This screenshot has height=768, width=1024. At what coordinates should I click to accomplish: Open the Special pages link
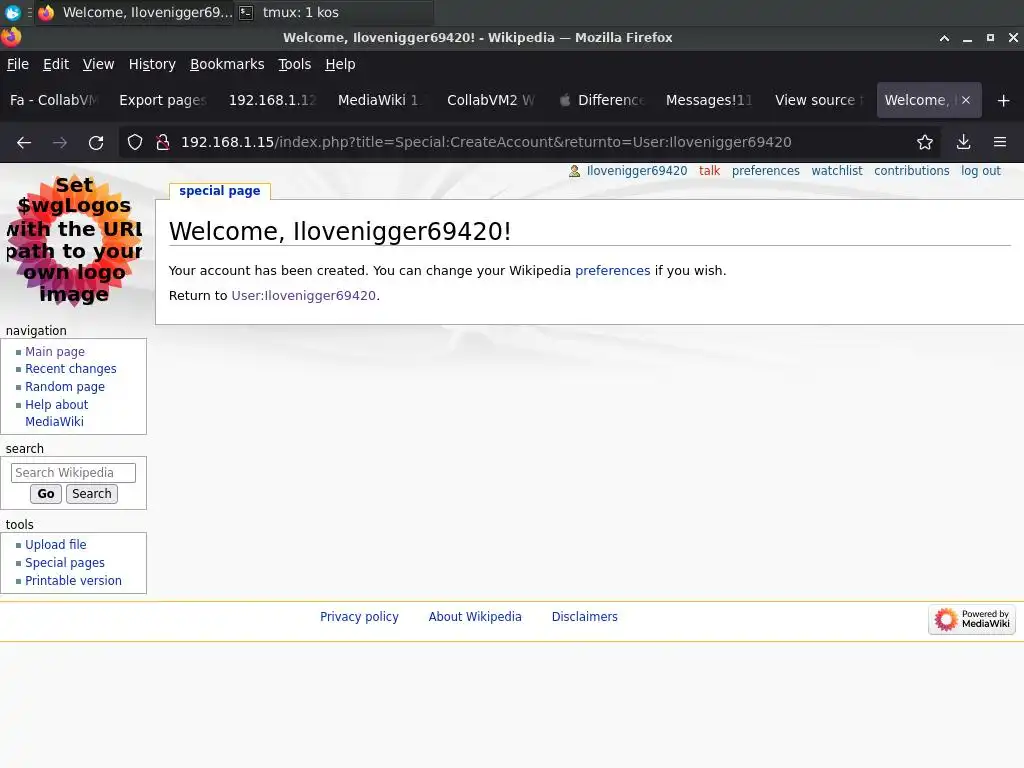tap(65, 563)
